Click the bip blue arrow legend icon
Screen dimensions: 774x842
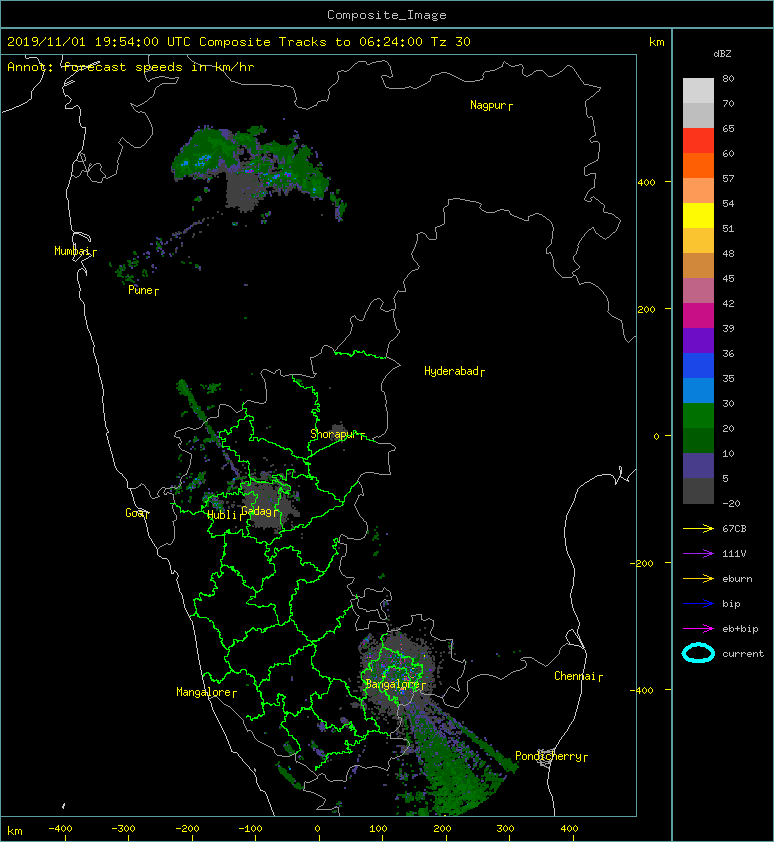698,604
